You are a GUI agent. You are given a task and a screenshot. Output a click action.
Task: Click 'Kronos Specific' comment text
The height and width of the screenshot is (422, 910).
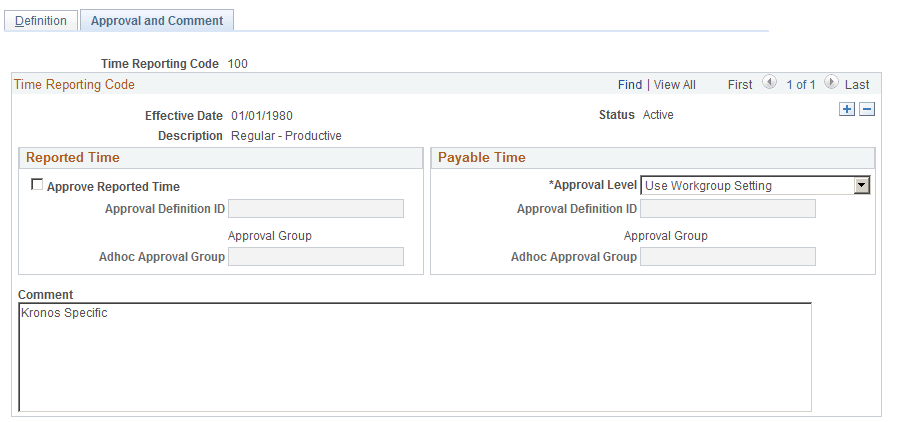point(64,313)
